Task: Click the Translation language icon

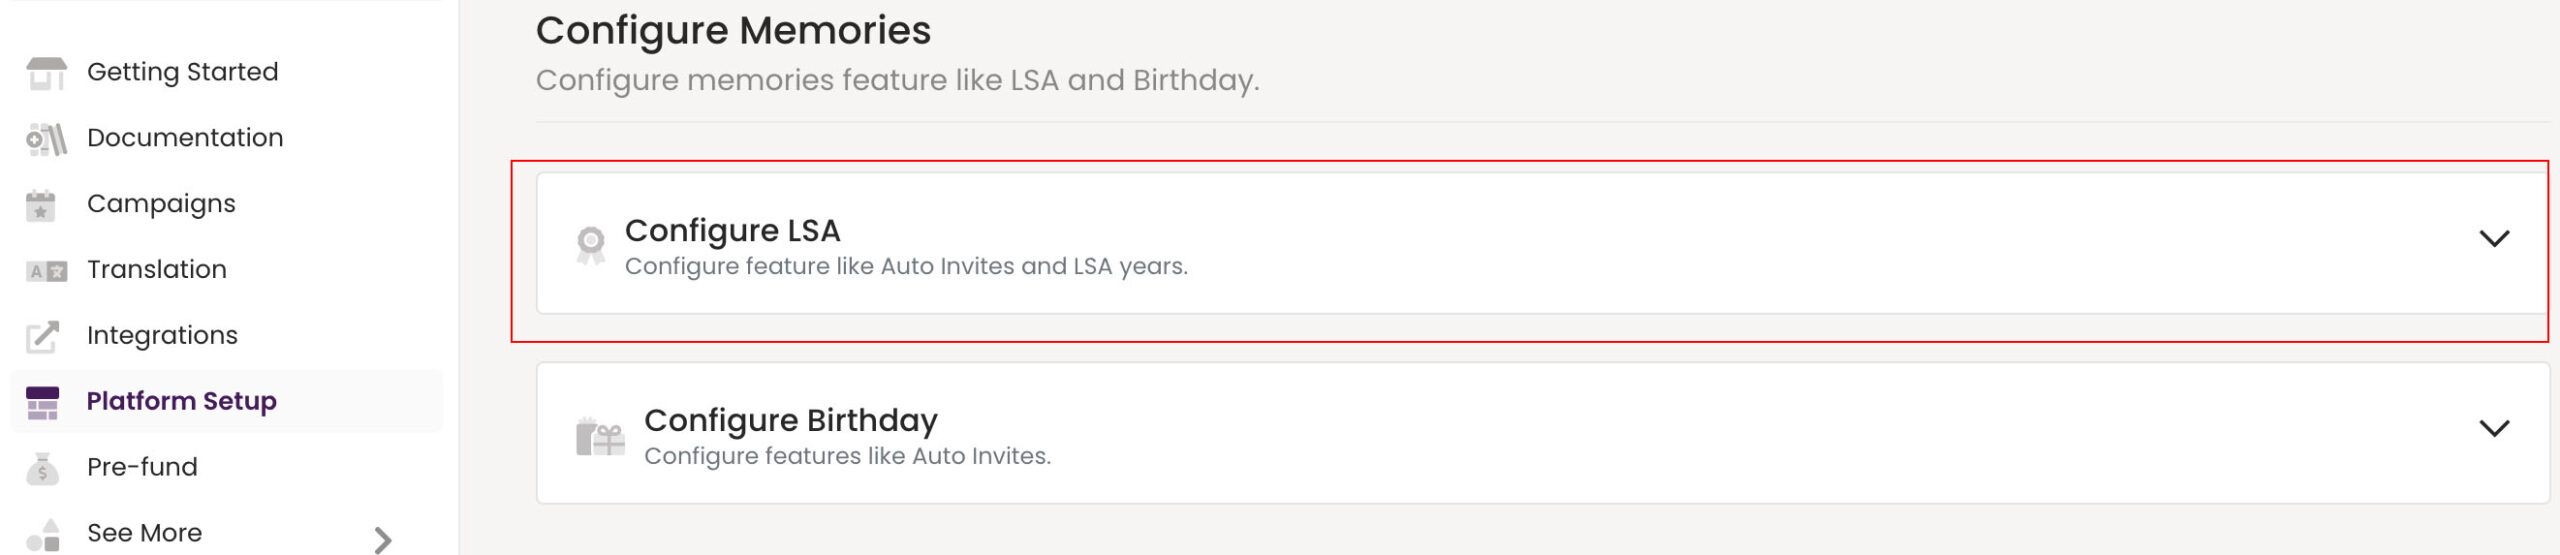Action: tap(46, 271)
